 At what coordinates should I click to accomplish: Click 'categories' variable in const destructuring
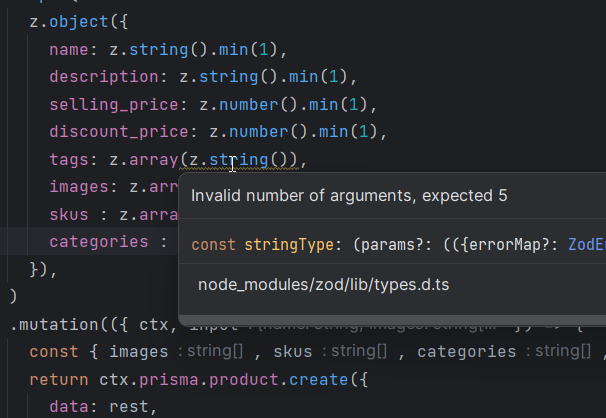pyautogui.click(x=466, y=352)
